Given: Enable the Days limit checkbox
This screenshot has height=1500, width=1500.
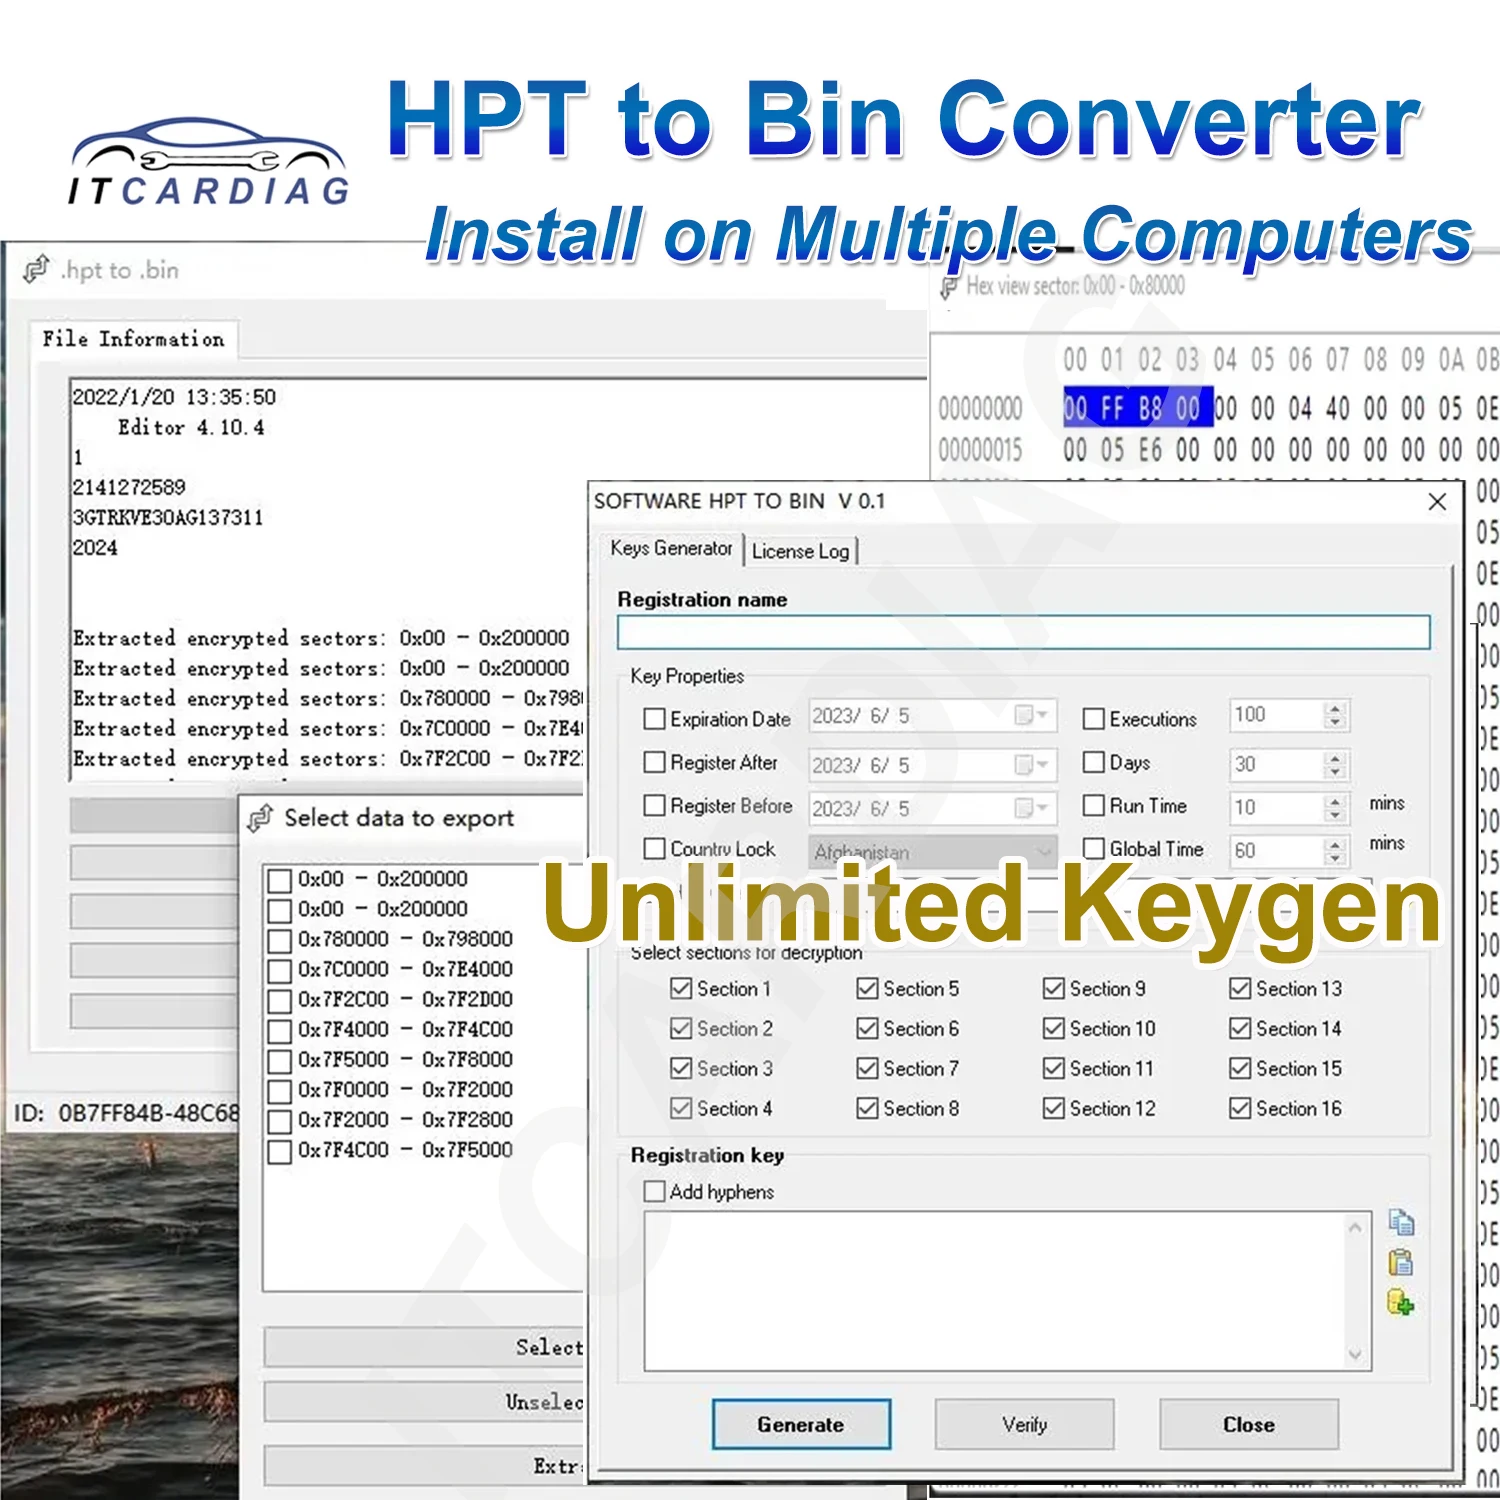Looking at the screenshot, I should pyautogui.click(x=1094, y=762).
